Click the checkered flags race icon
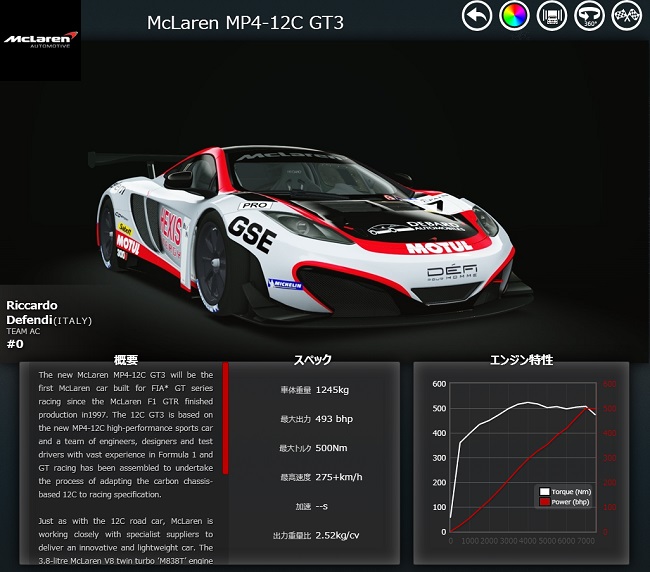This screenshot has height=572, width=650. [x=626, y=16]
